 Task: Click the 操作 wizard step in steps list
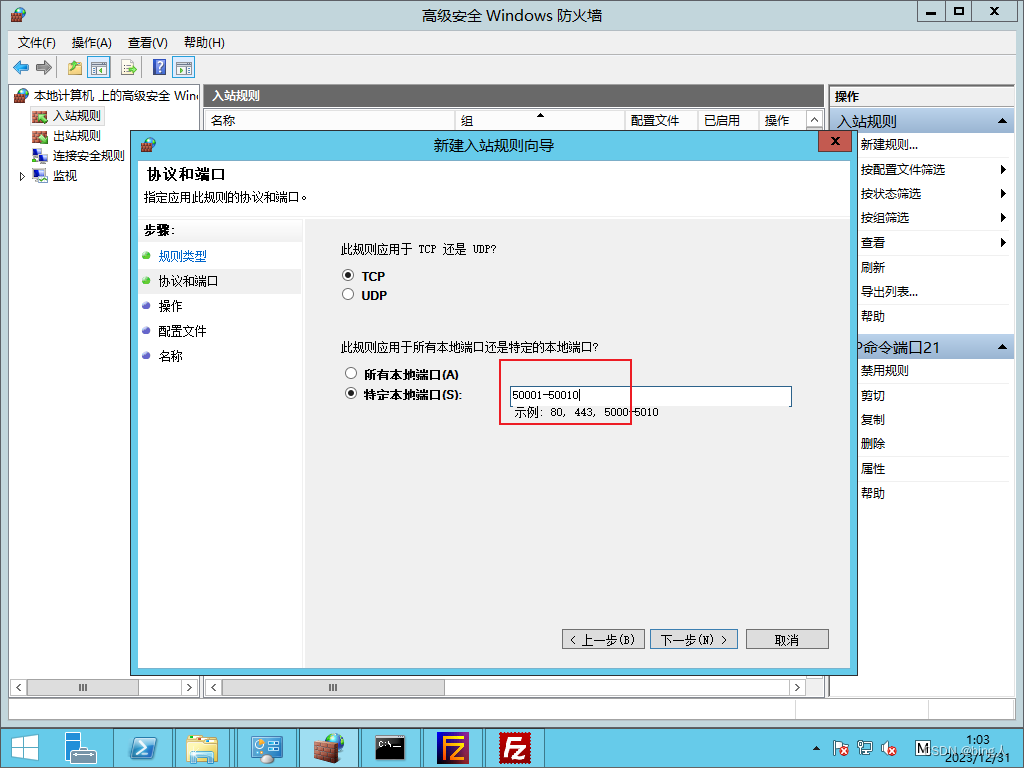(170, 306)
